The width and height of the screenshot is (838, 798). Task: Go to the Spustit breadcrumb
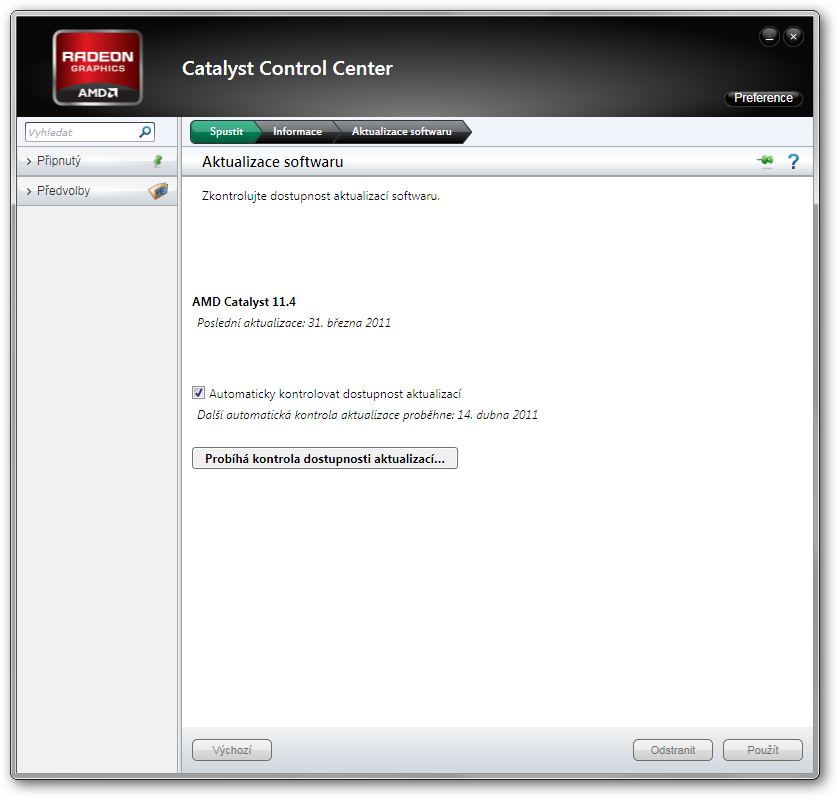(x=226, y=131)
